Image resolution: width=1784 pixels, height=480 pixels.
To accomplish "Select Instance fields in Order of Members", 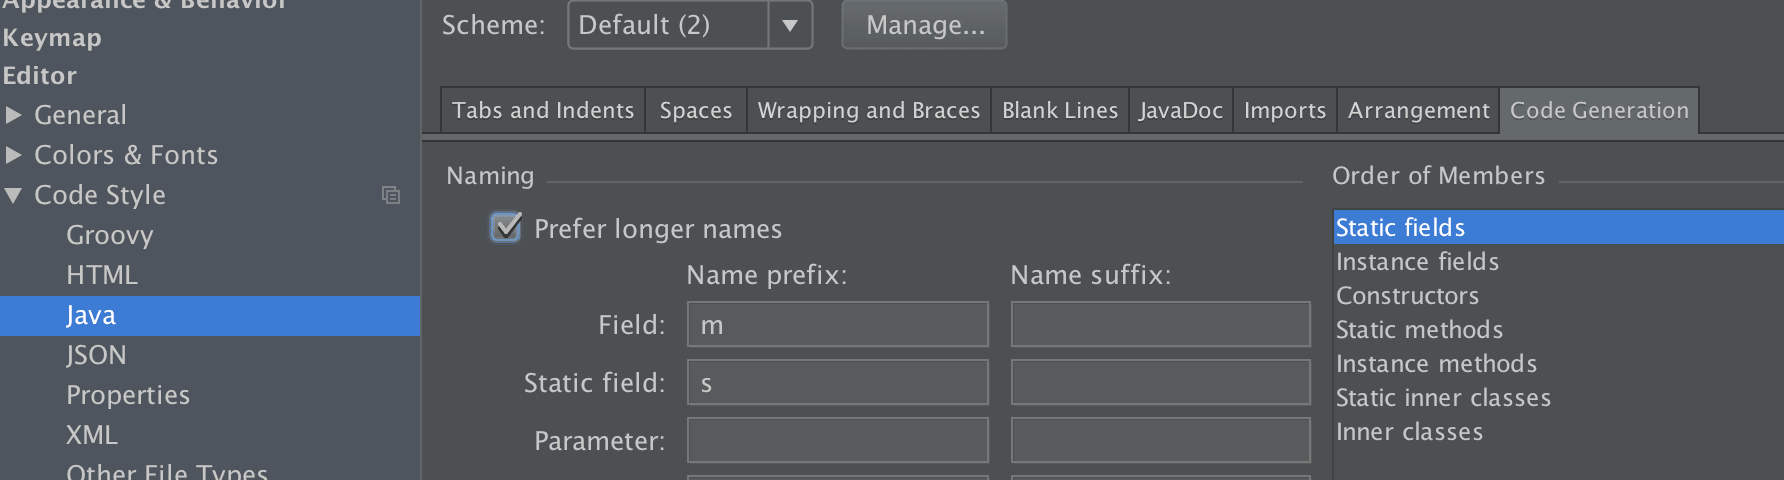I will (x=1417, y=262).
